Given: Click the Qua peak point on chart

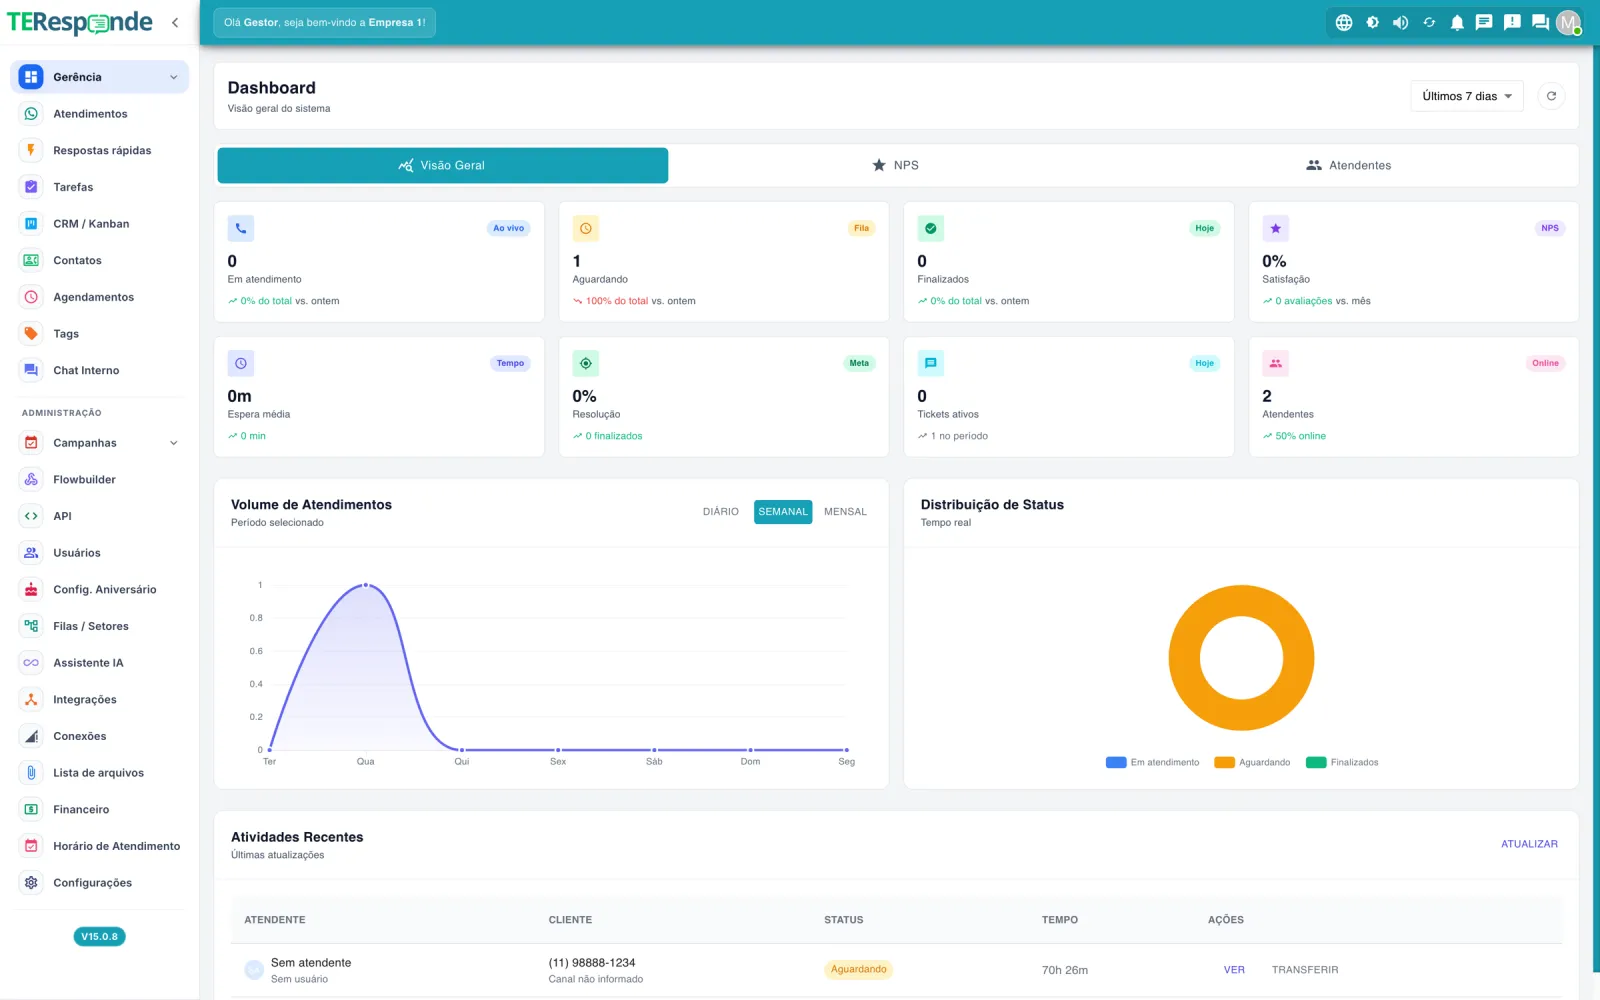Looking at the screenshot, I should tap(366, 585).
